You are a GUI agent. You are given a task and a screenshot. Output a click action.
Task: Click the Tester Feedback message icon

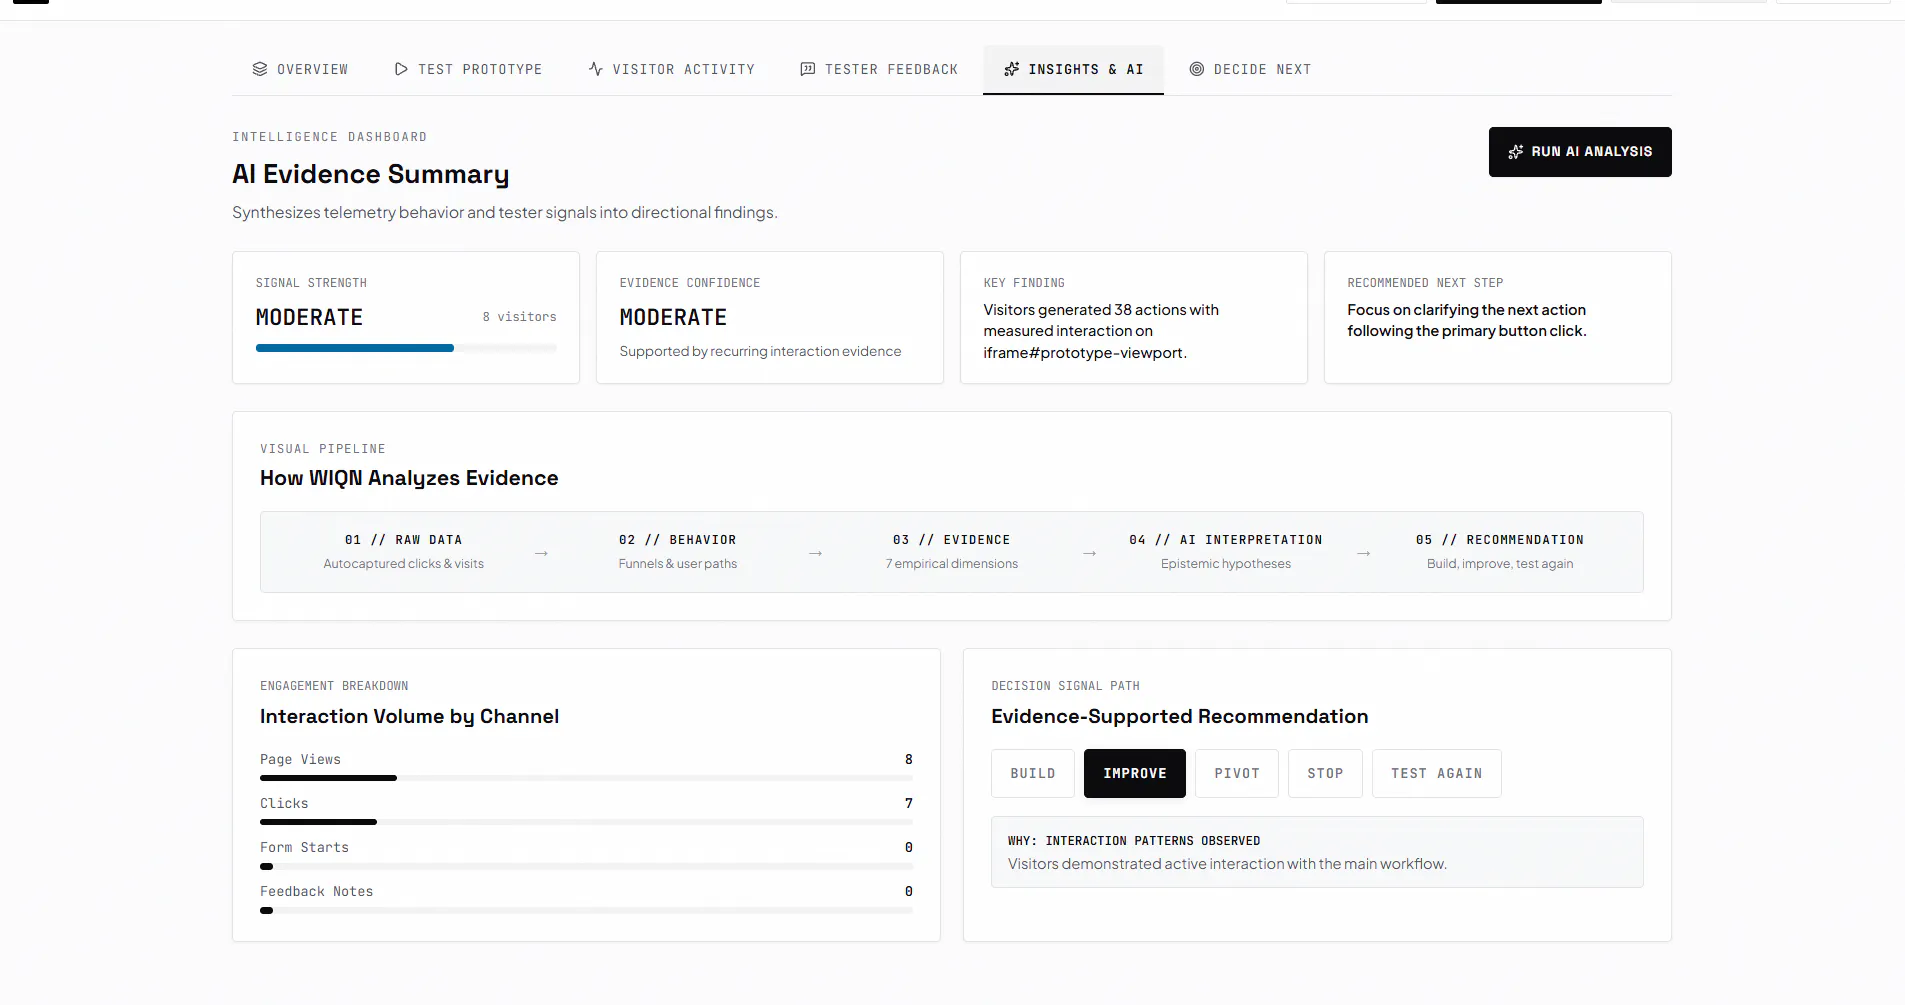(808, 69)
